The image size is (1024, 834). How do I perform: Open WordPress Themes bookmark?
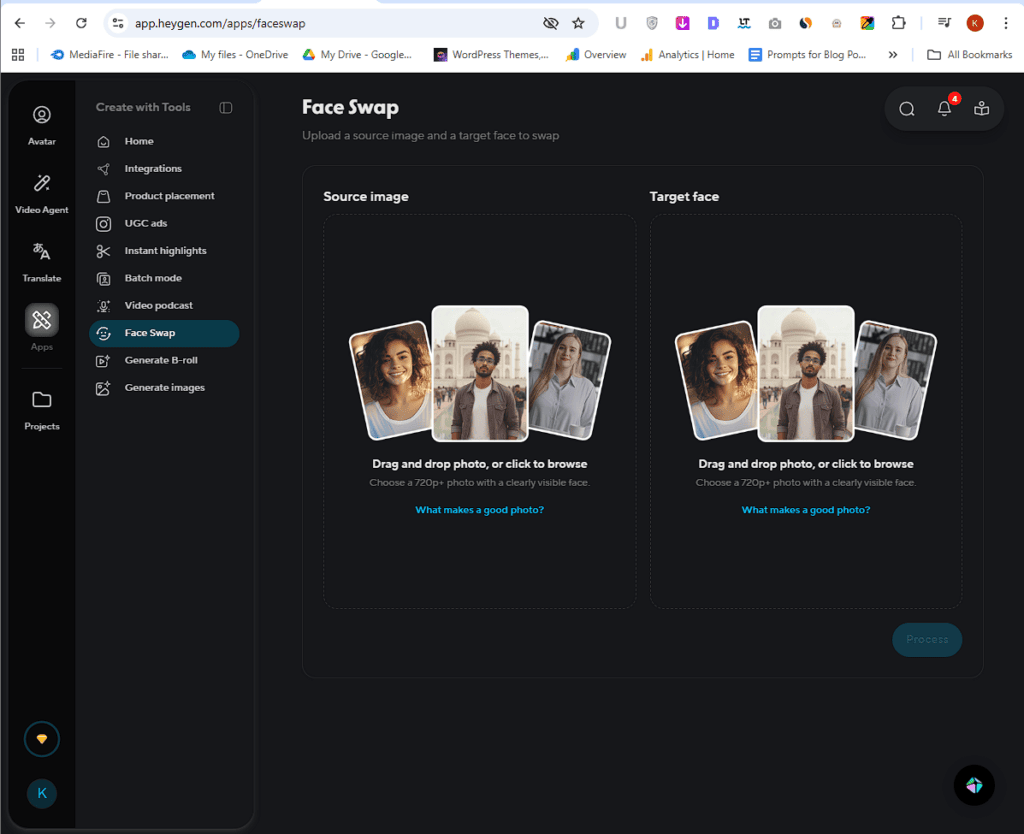491,55
